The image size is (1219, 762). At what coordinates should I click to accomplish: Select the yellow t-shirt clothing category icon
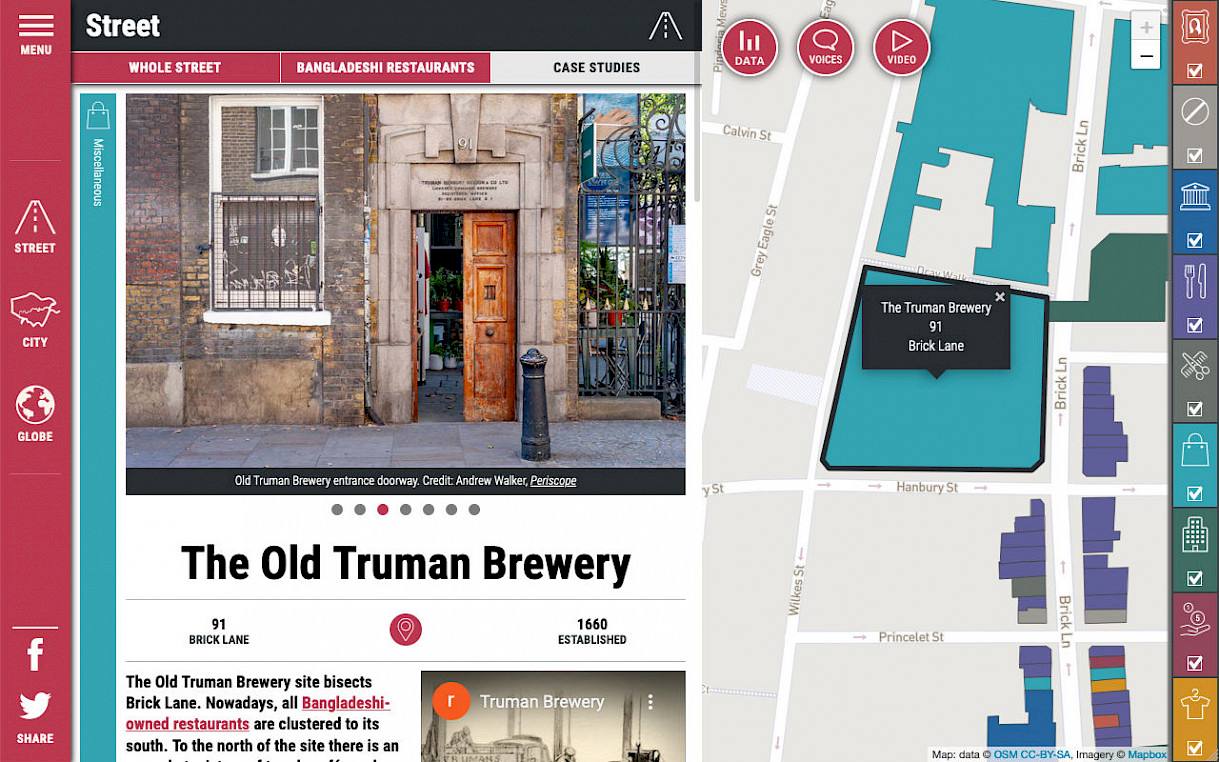coord(1194,704)
